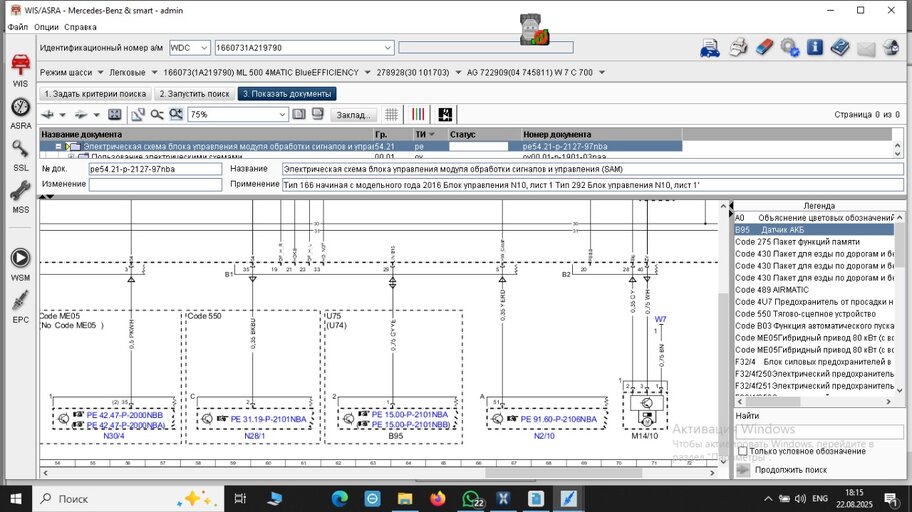Screen dimensions: 912x512
Task: Open the help book icon
Action: 840,47
